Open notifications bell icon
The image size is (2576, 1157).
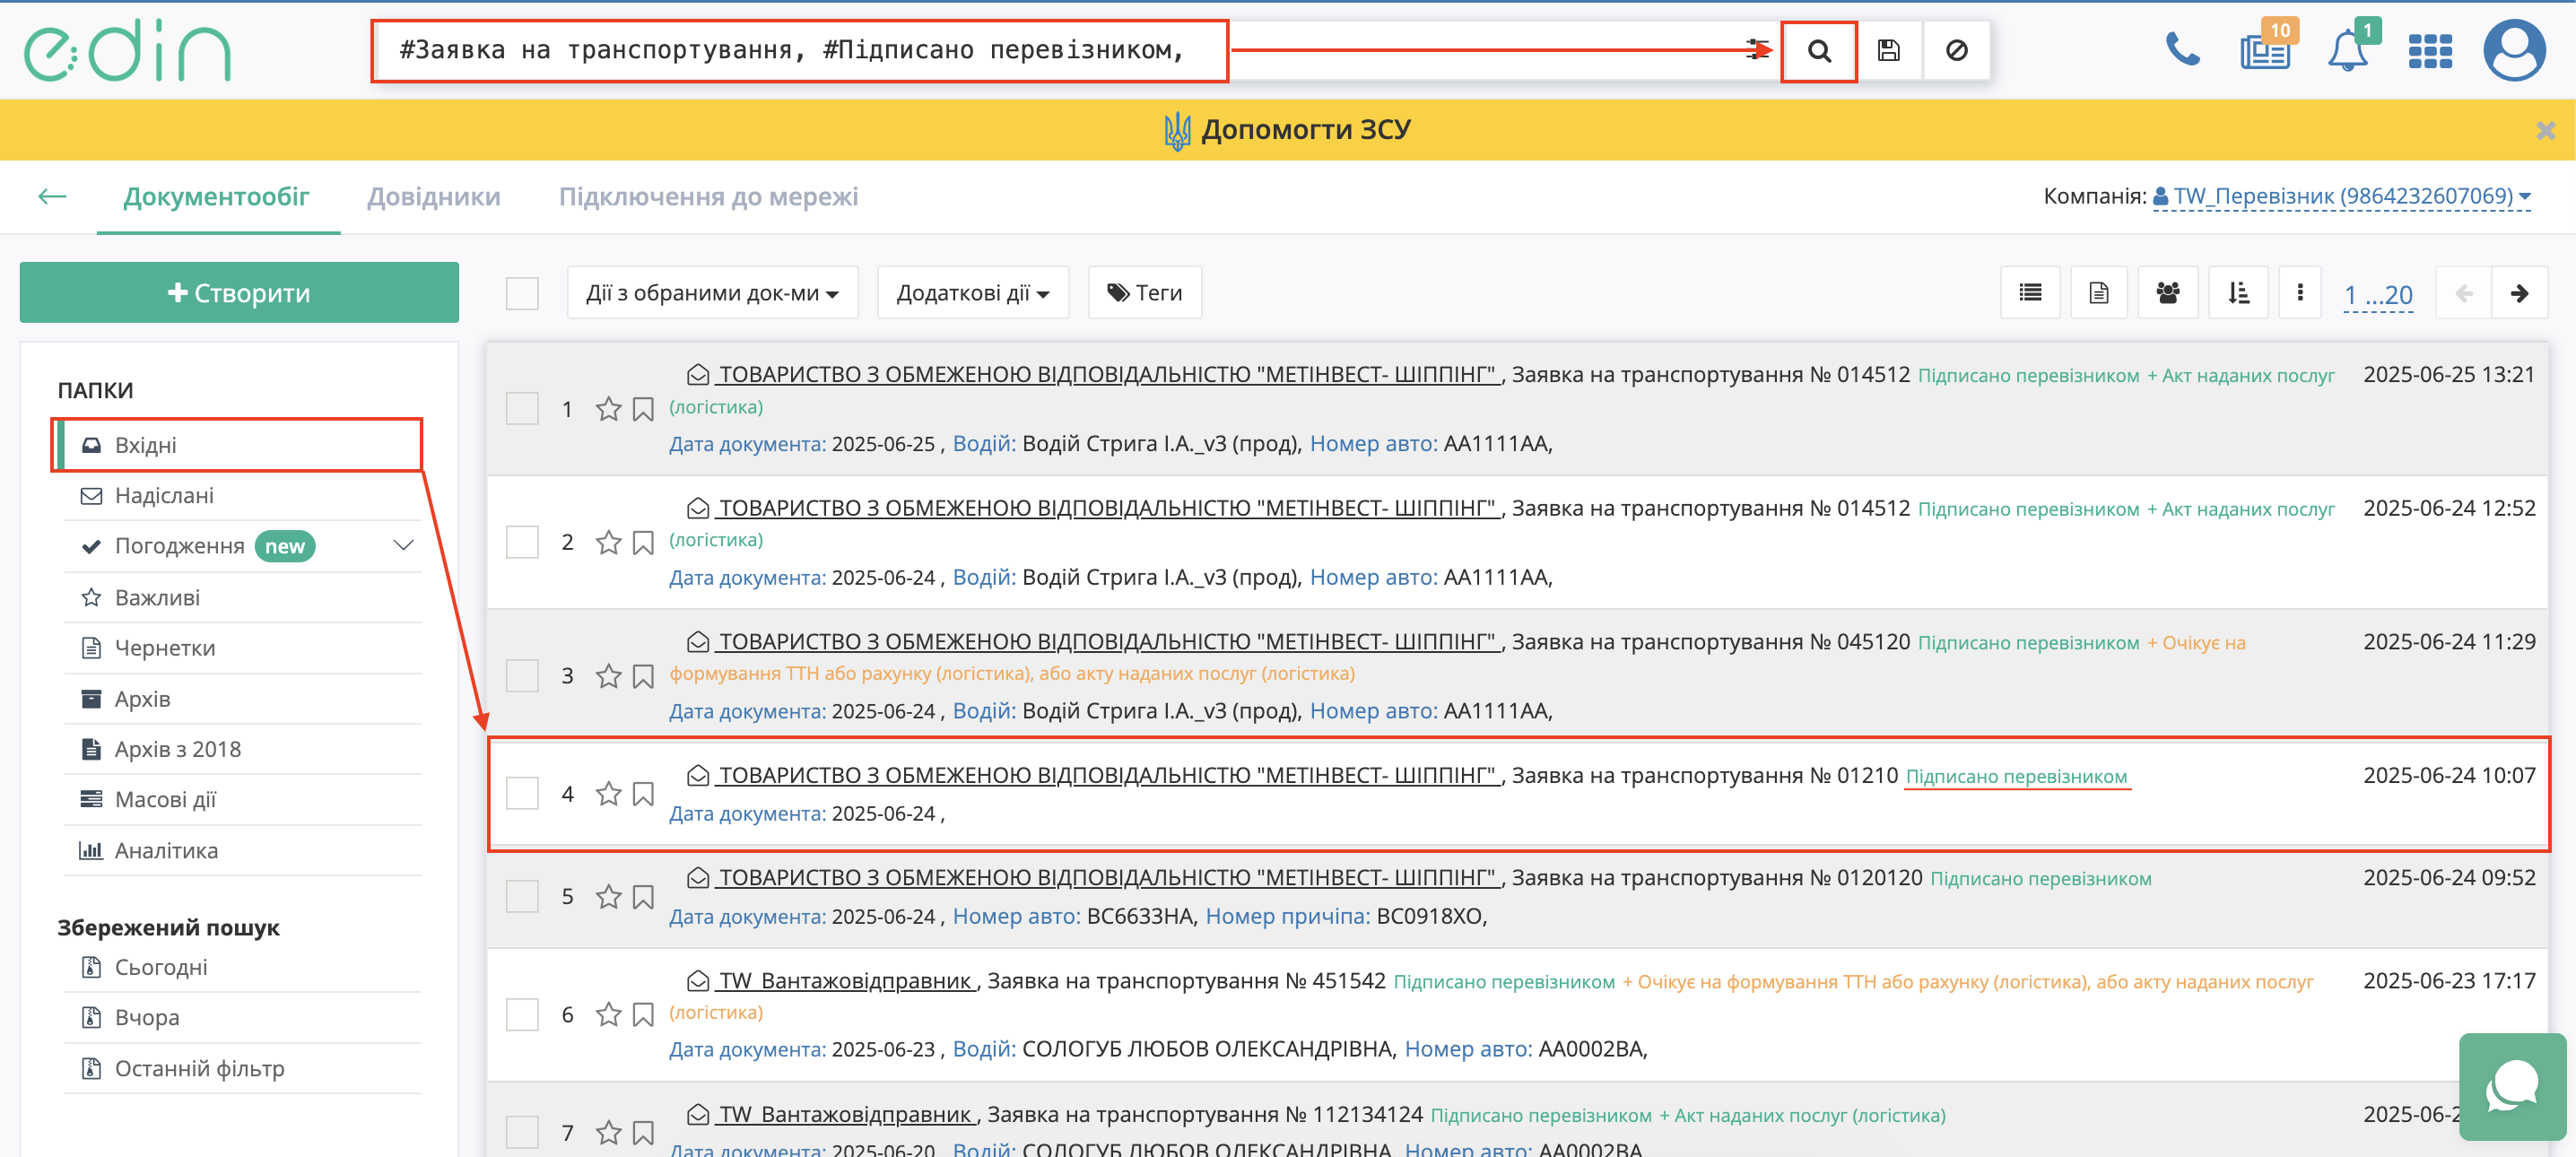pos(2347,50)
